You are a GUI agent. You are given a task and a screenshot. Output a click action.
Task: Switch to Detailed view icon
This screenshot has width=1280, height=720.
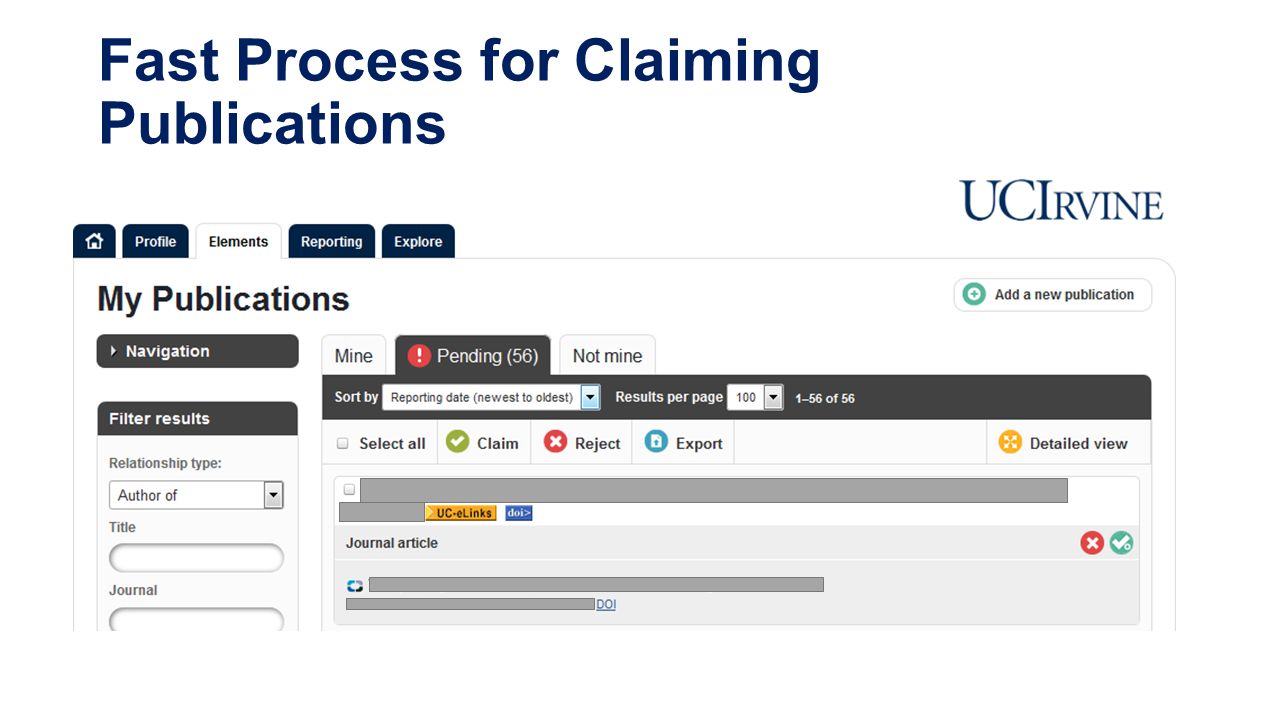click(1010, 443)
